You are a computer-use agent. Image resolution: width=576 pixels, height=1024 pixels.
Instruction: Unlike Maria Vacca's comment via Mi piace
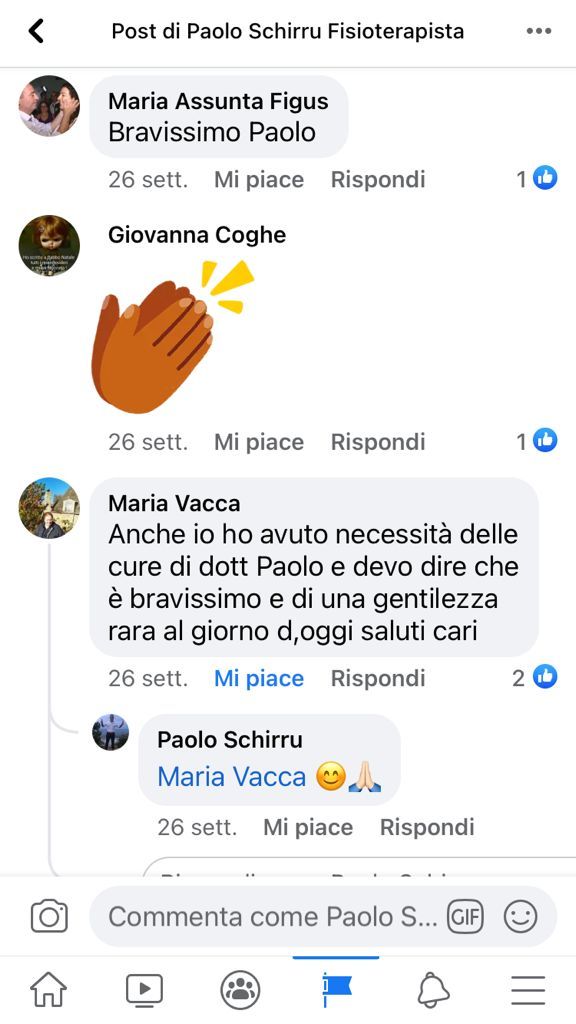pyautogui.click(x=259, y=679)
